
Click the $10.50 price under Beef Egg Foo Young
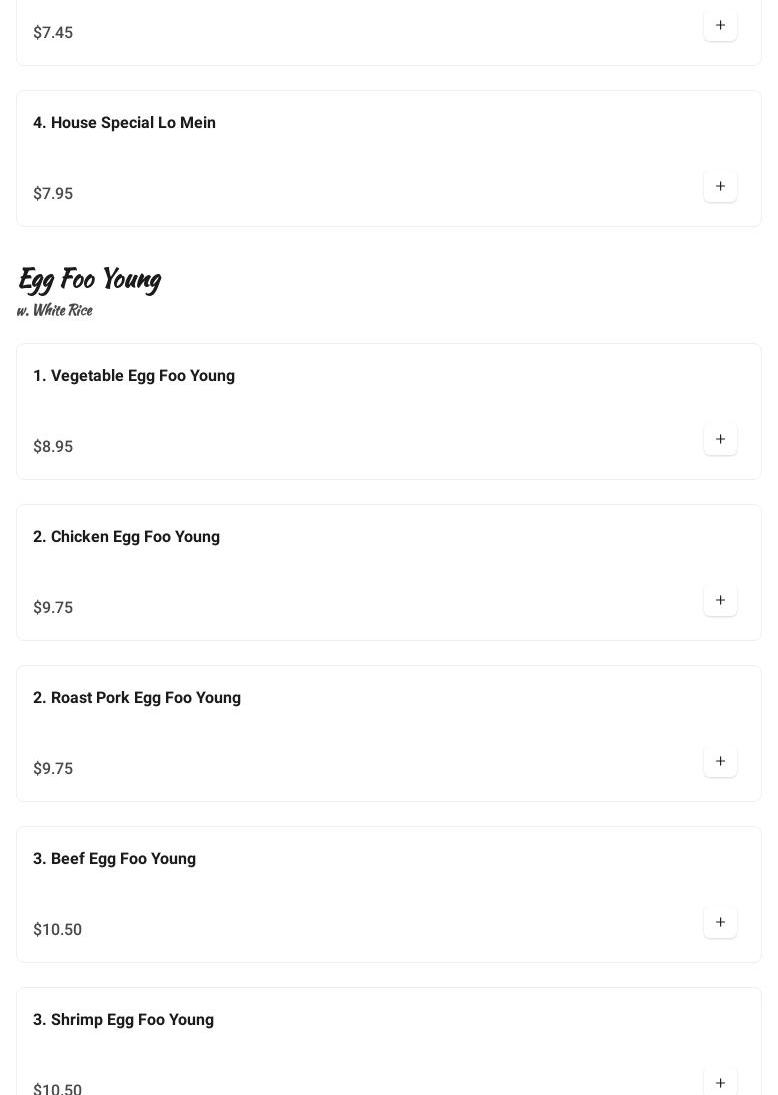[x=57, y=929]
